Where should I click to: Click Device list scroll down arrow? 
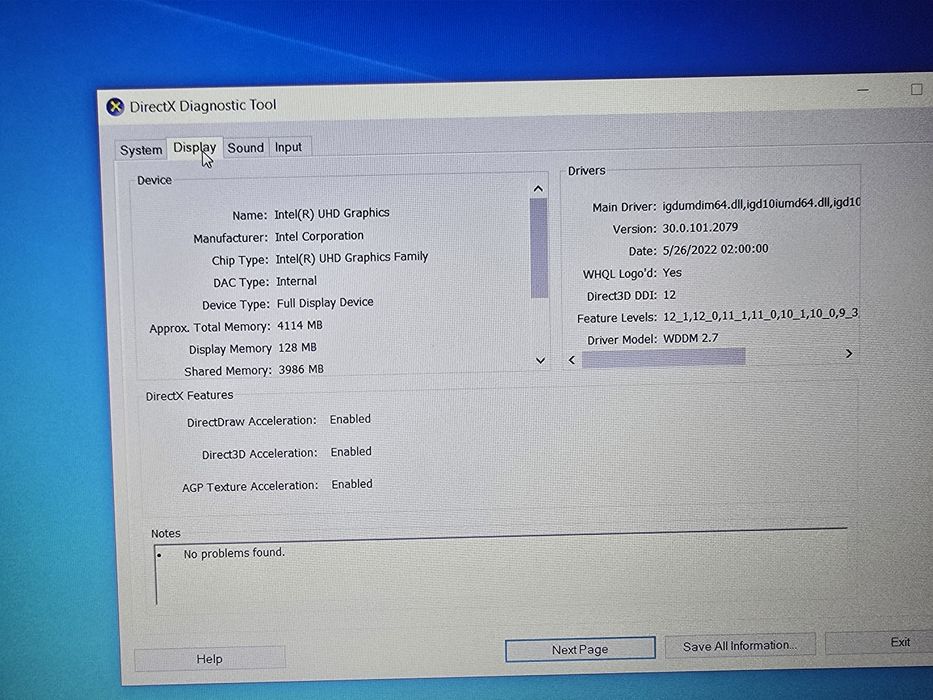tap(540, 360)
